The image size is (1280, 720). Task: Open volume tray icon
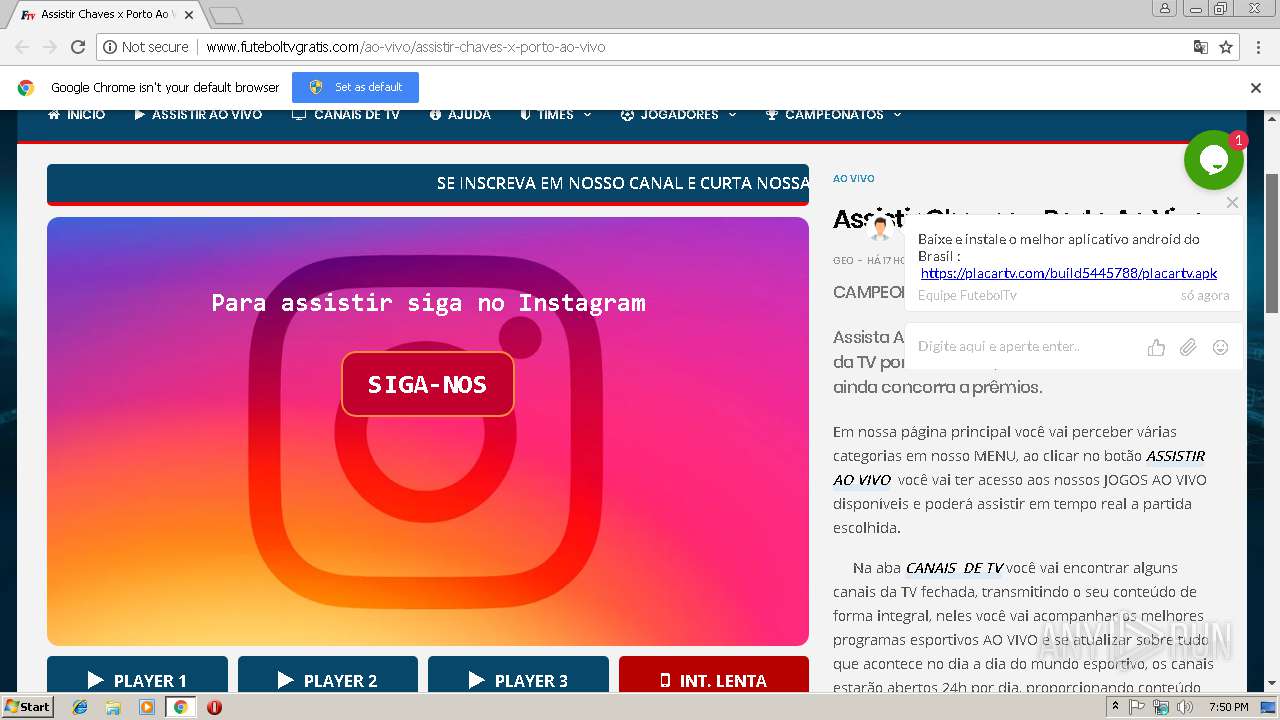[1185, 707]
